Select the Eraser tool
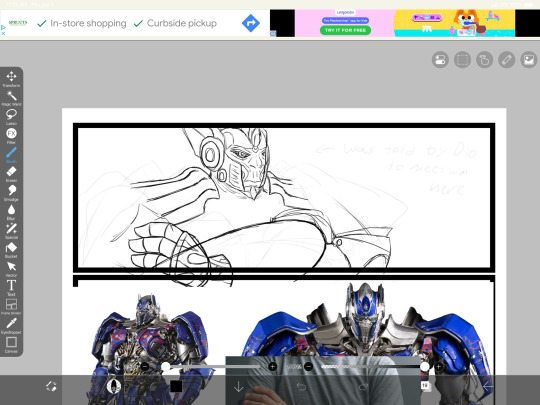This screenshot has height=405, width=540. 11,174
